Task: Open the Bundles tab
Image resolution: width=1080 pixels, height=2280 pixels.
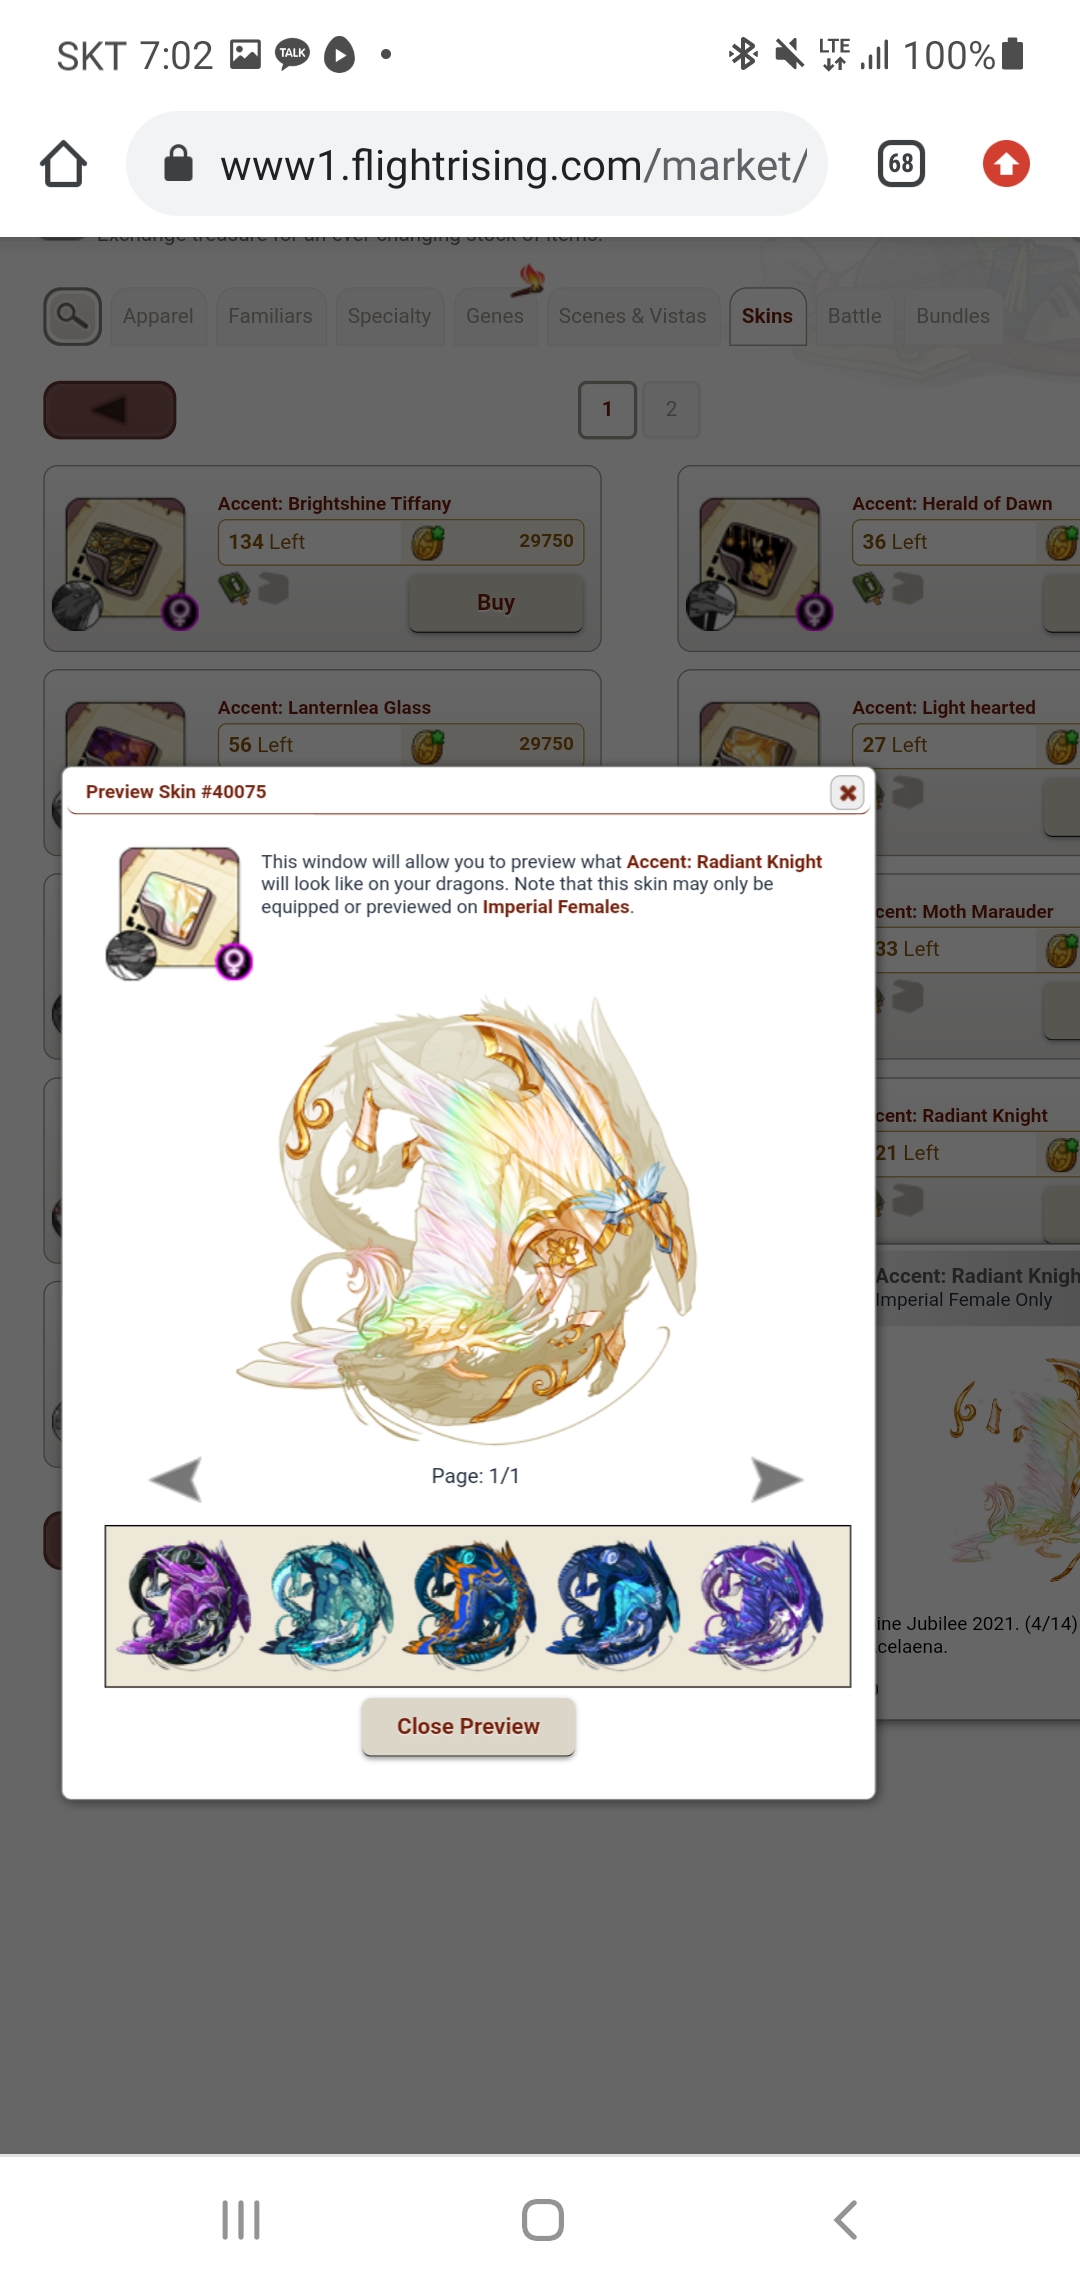Action: tap(953, 316)
